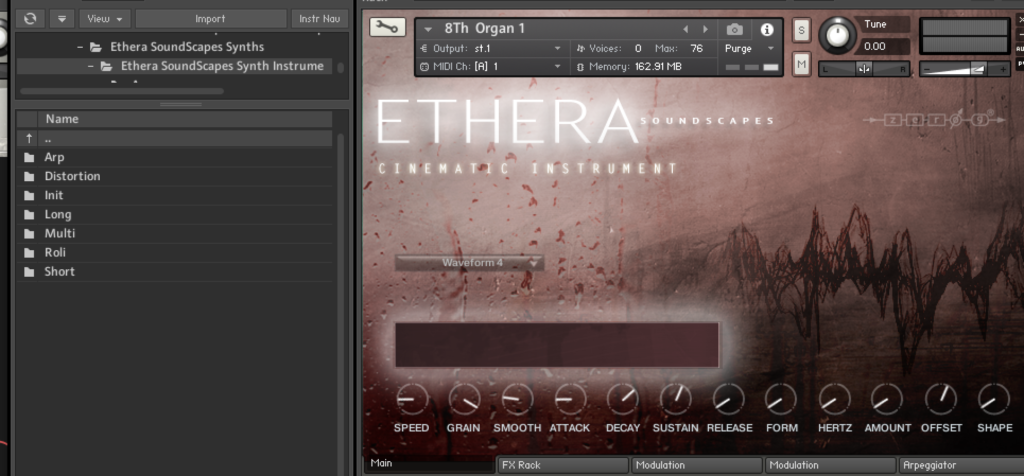
Task: Click the Arp folder icon
Action: [x=29, y=157]
